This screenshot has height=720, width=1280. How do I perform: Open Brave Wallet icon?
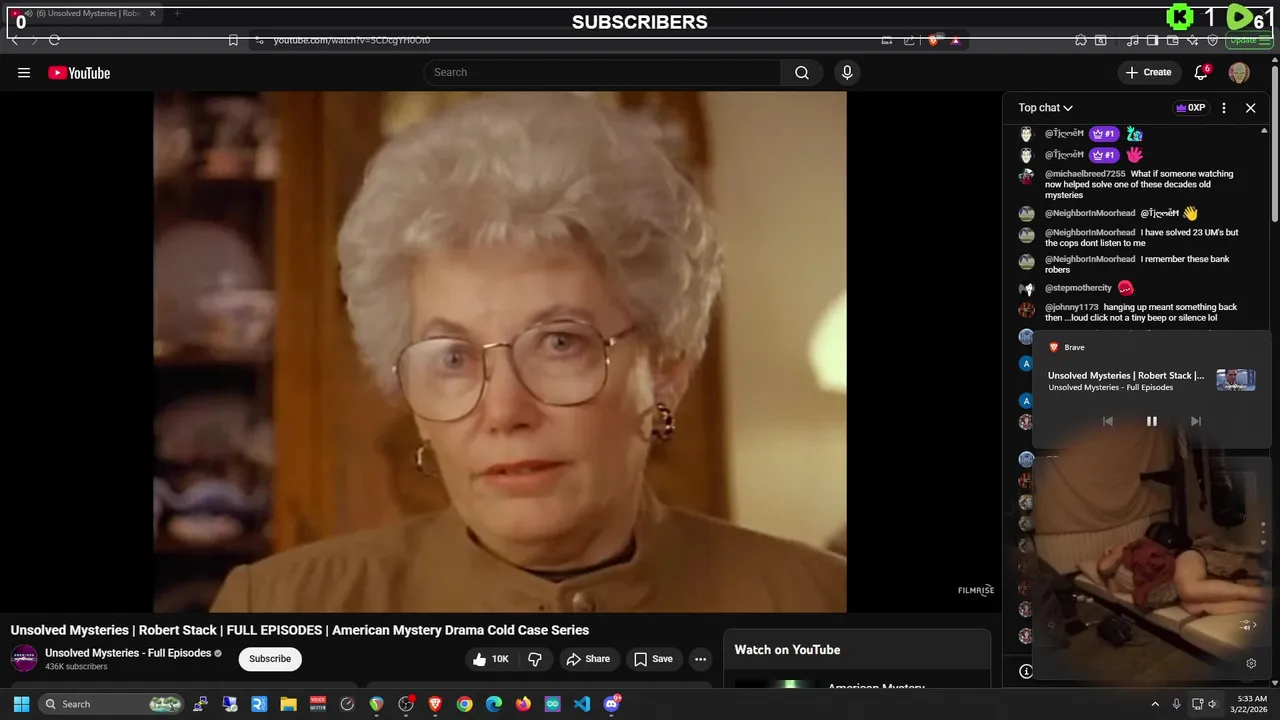(1173, 40)
